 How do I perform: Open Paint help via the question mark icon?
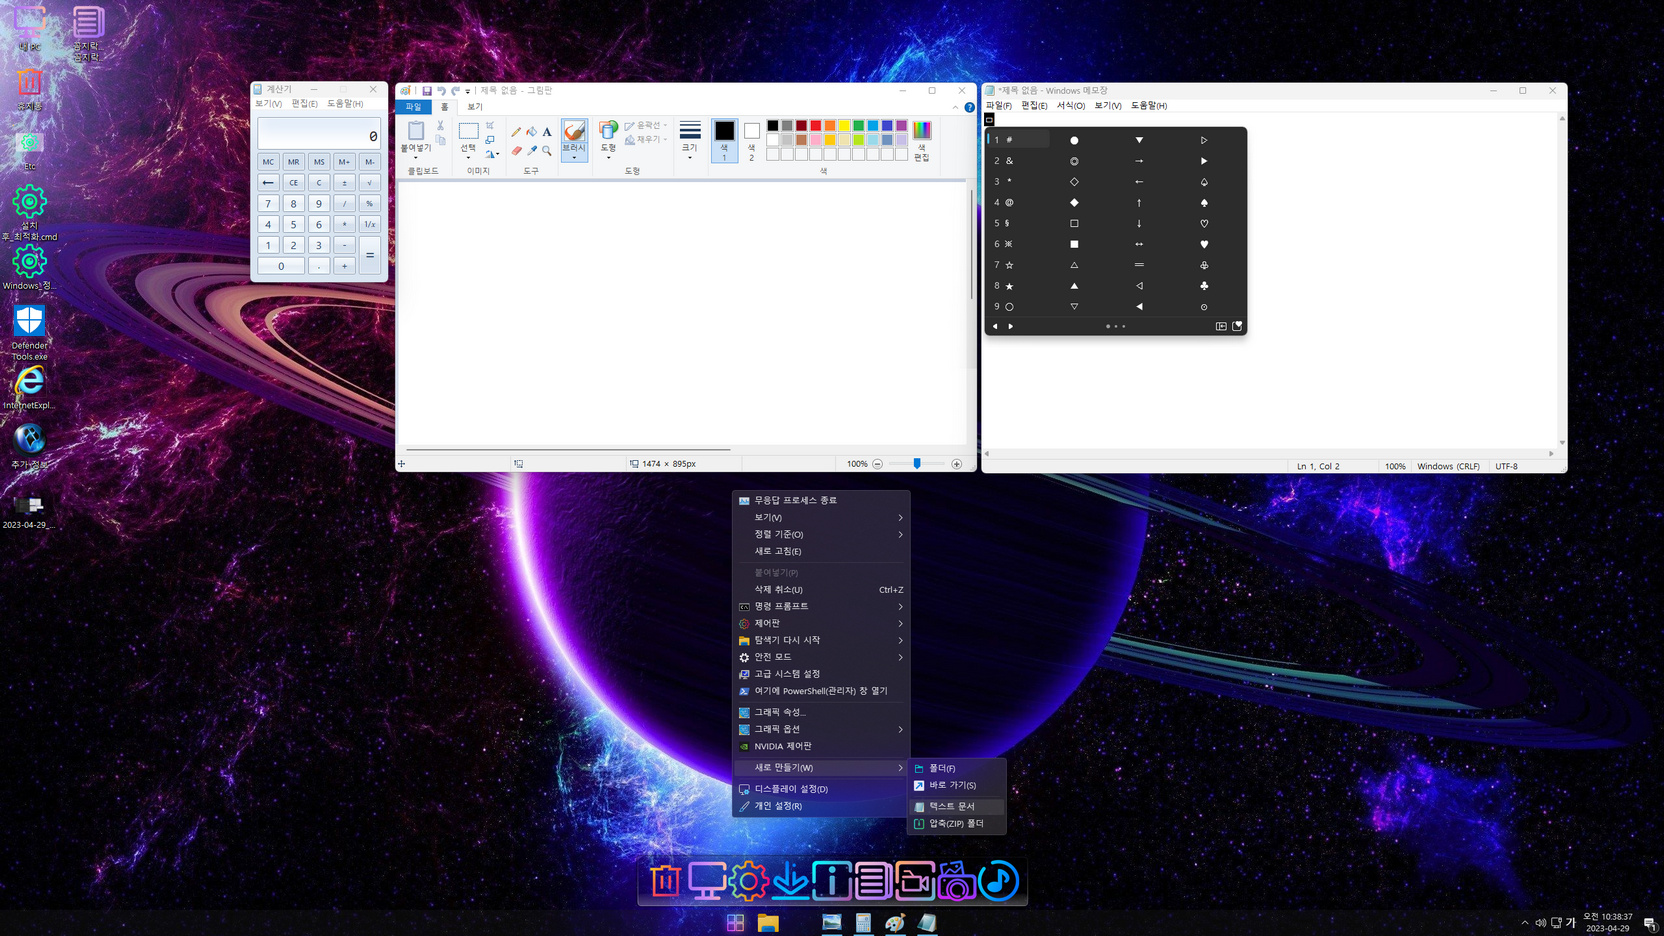(969, 107)
